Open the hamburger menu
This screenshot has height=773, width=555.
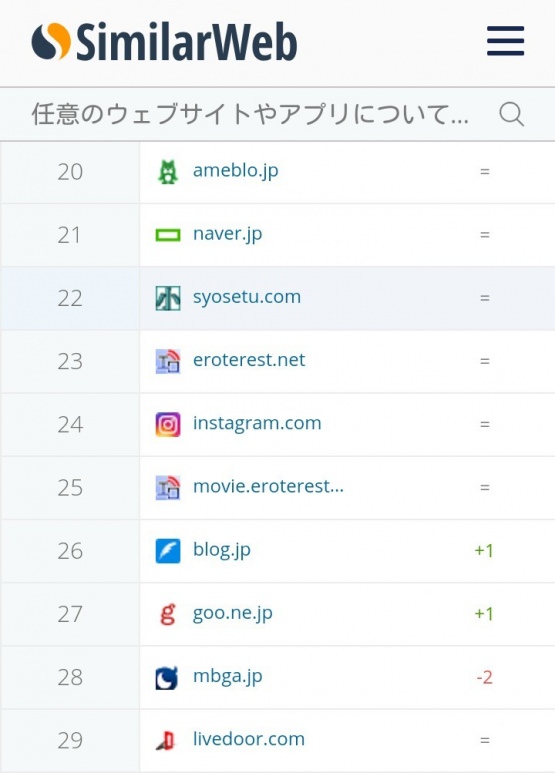click(x=505, y=41)
